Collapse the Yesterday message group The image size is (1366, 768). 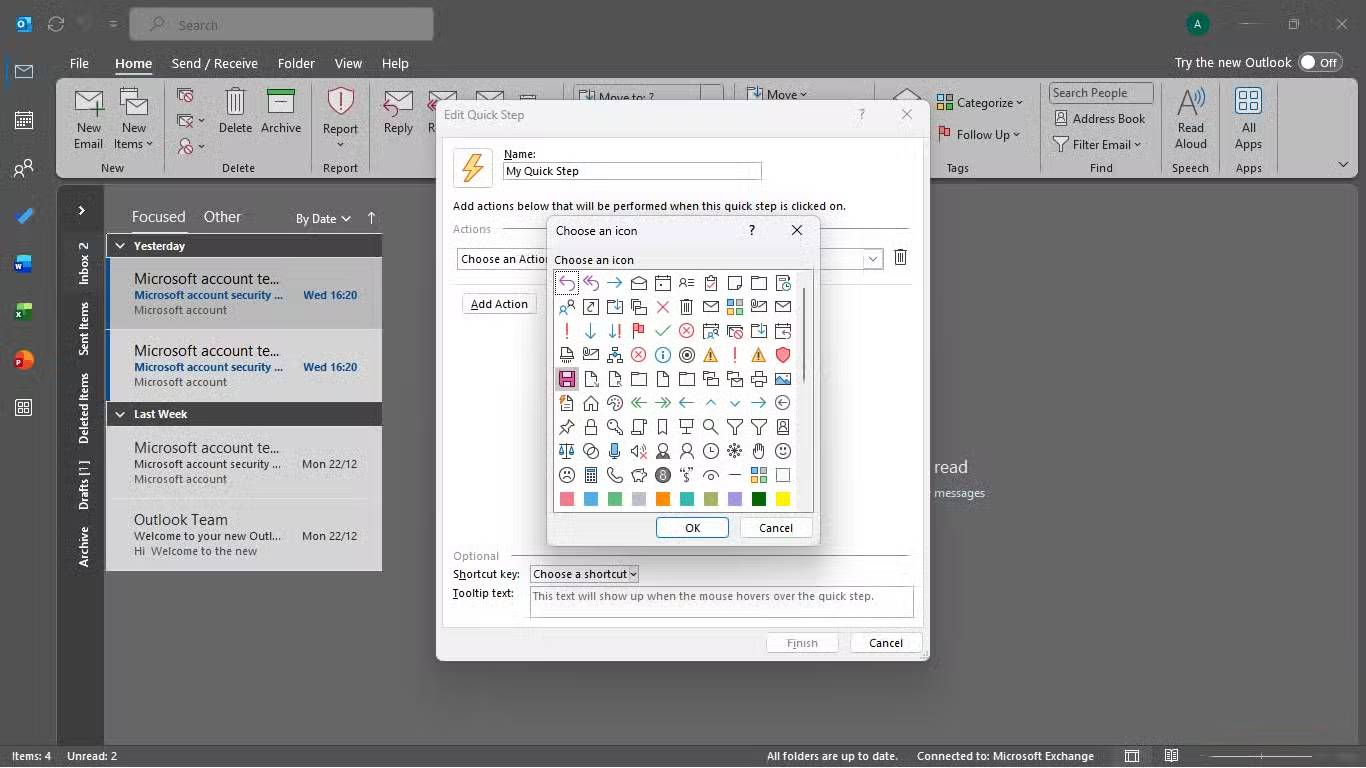pyautogui.click(x=120, y=246)
